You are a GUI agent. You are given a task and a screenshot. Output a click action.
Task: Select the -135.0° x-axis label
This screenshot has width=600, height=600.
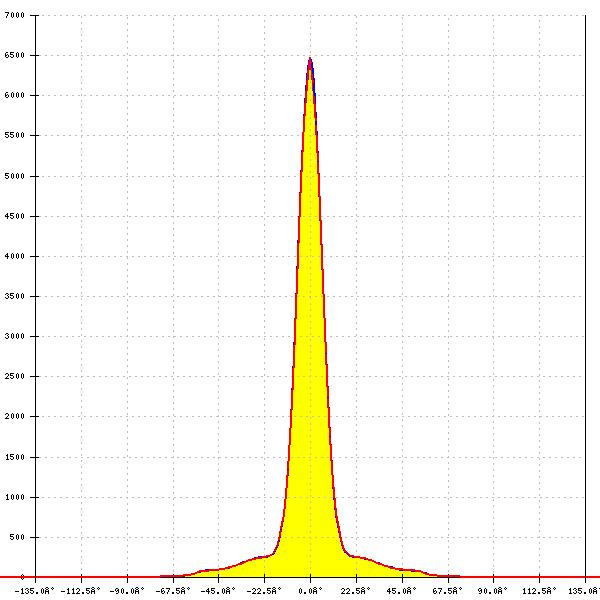point(35,591)
